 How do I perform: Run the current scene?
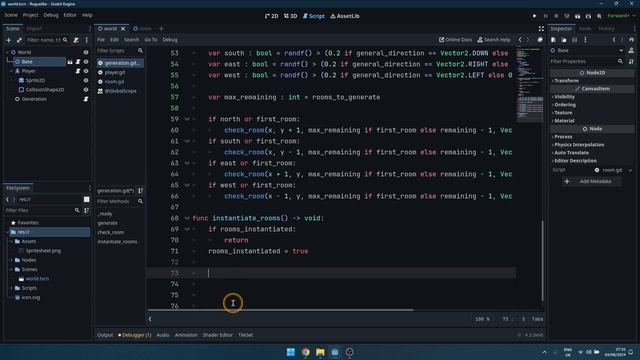[x=577, y=16]
